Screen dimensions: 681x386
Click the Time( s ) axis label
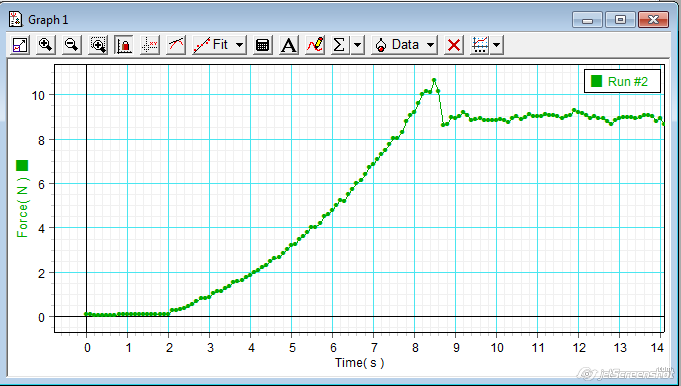[x=360, y=363]
